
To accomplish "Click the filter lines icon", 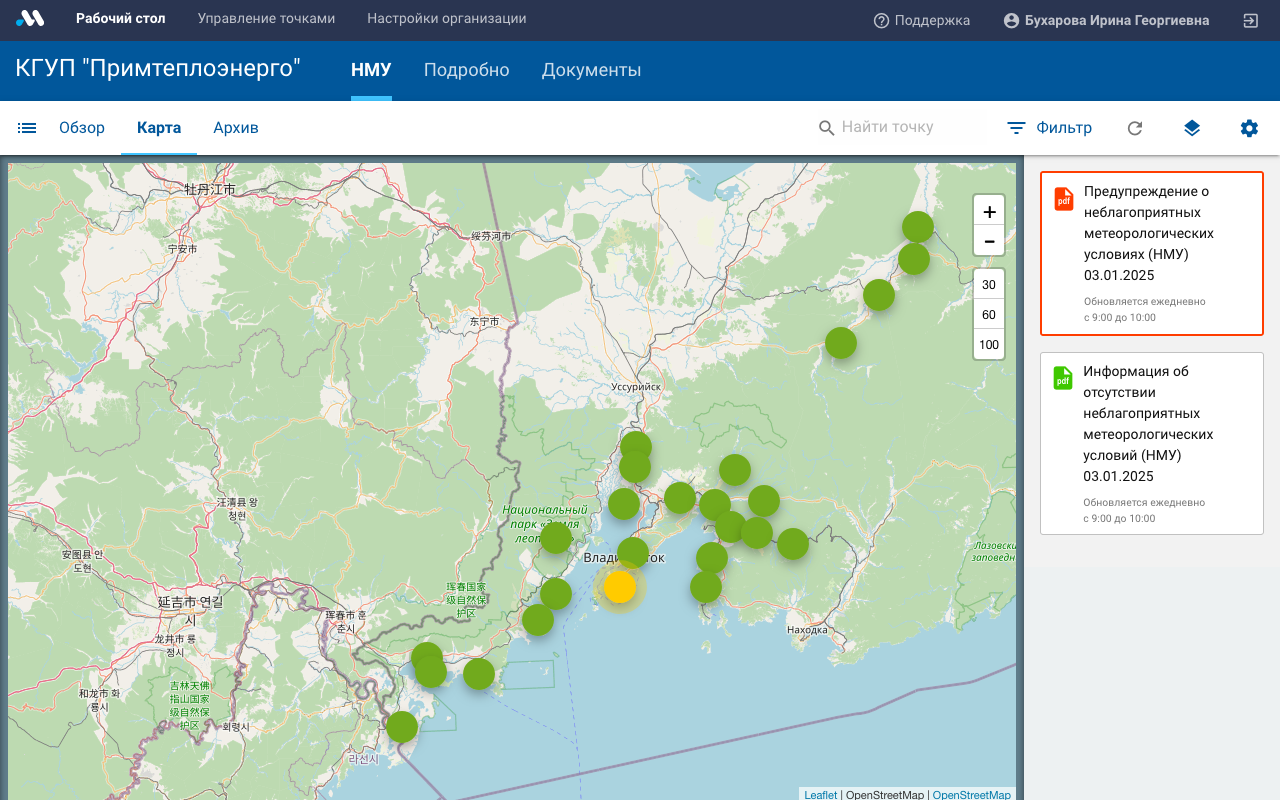I will pos(1016,128).
